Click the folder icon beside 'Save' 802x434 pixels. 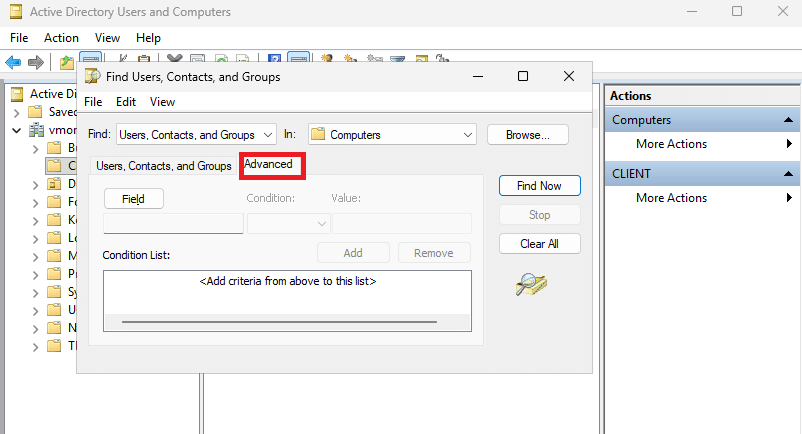[35, 111]
